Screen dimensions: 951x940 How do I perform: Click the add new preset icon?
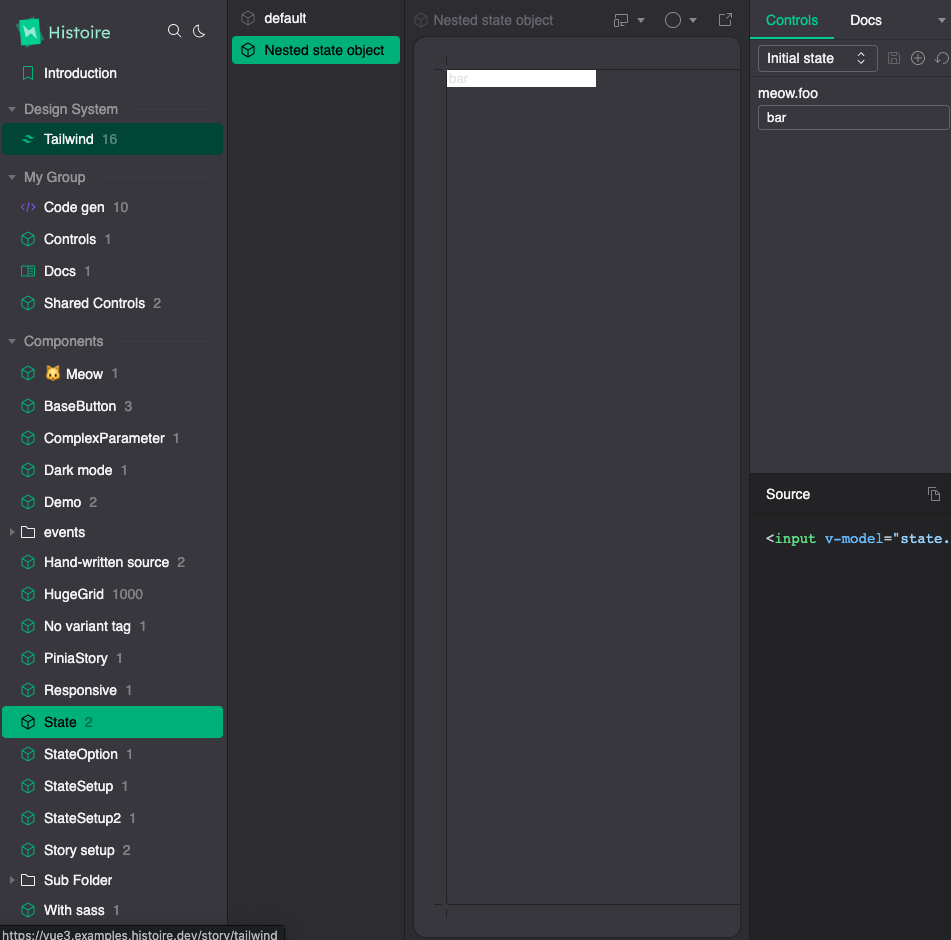coord(918,58)
